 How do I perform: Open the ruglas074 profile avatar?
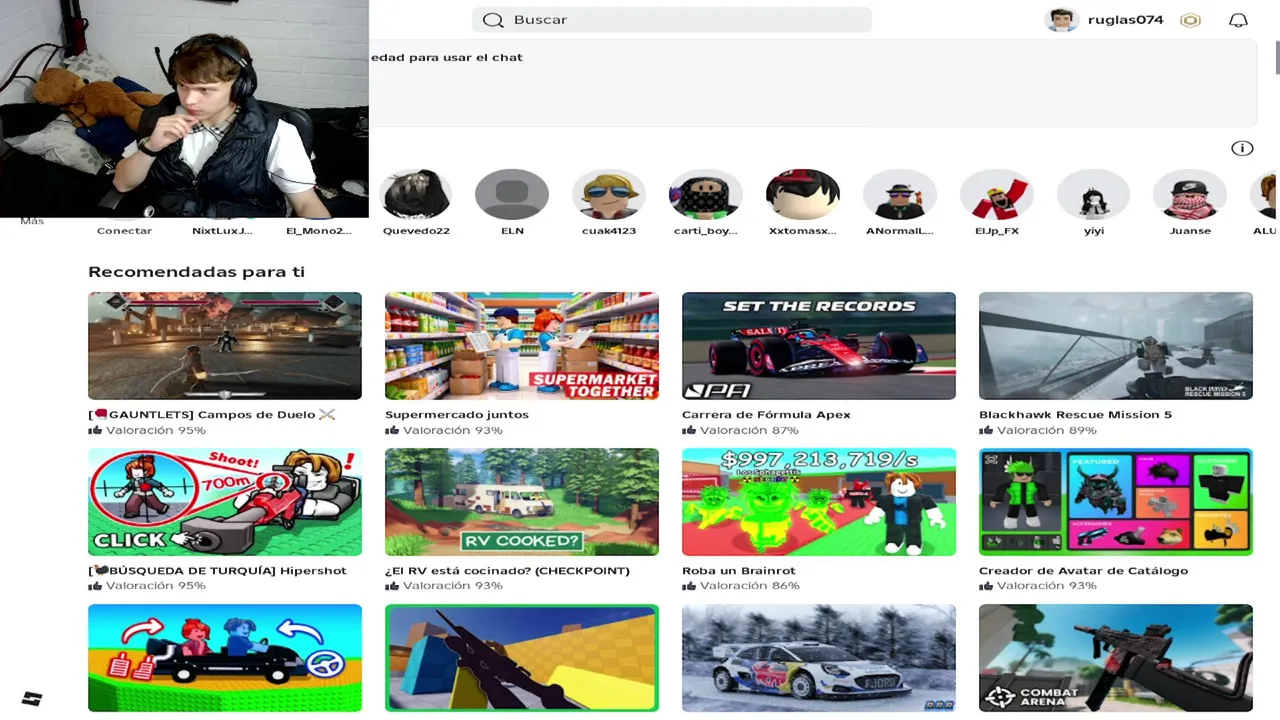[1062, 20]
